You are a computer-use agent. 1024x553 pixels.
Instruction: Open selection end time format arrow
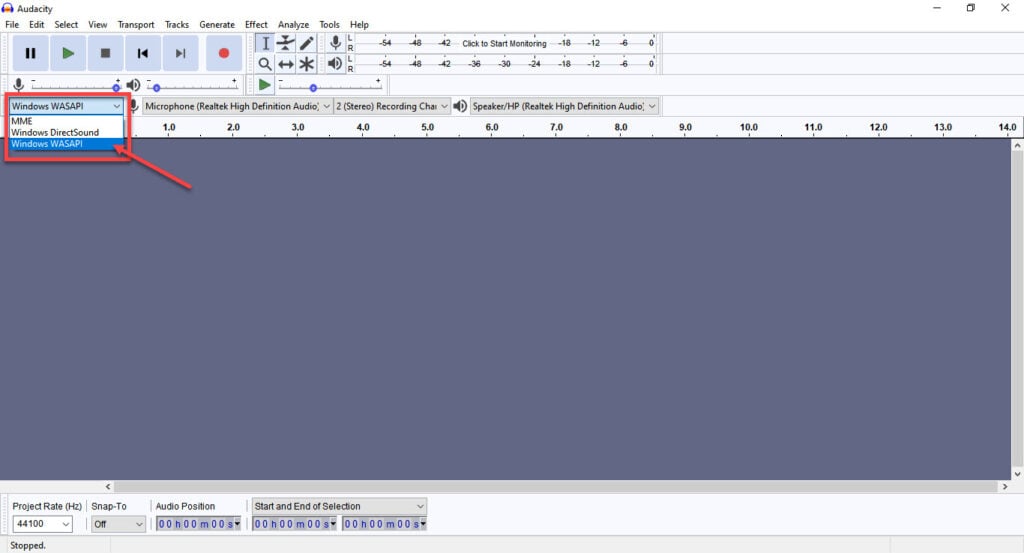[423, 524]
